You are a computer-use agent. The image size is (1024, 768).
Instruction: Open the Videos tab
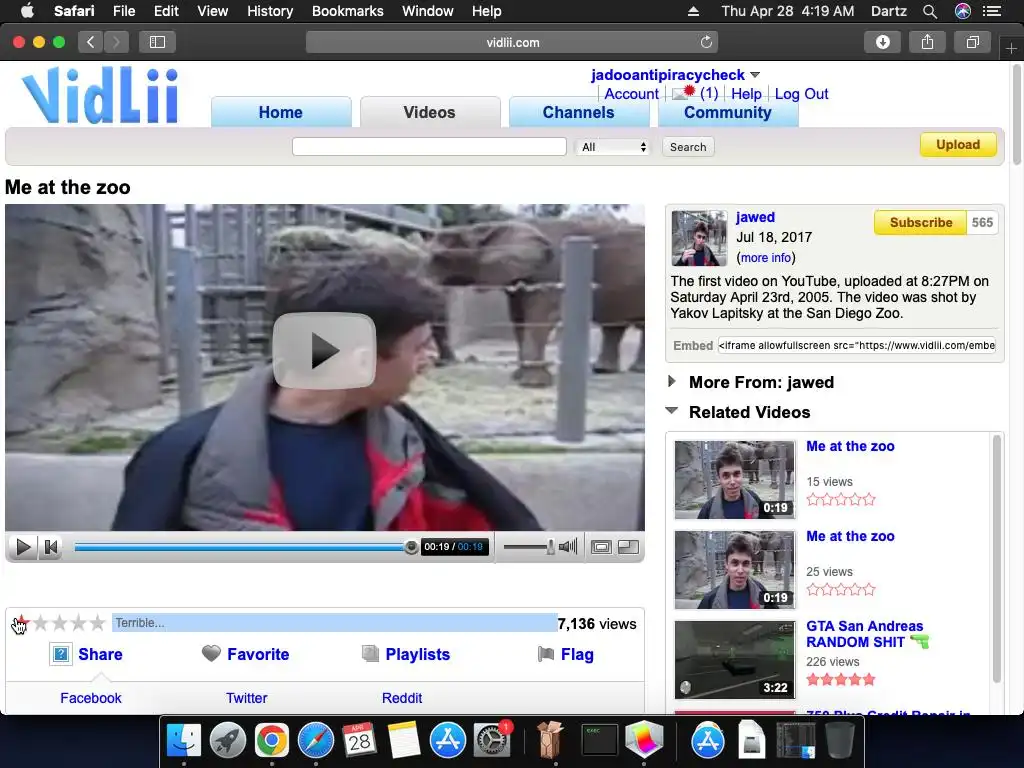pyautogui.click(x=429, y=112)
